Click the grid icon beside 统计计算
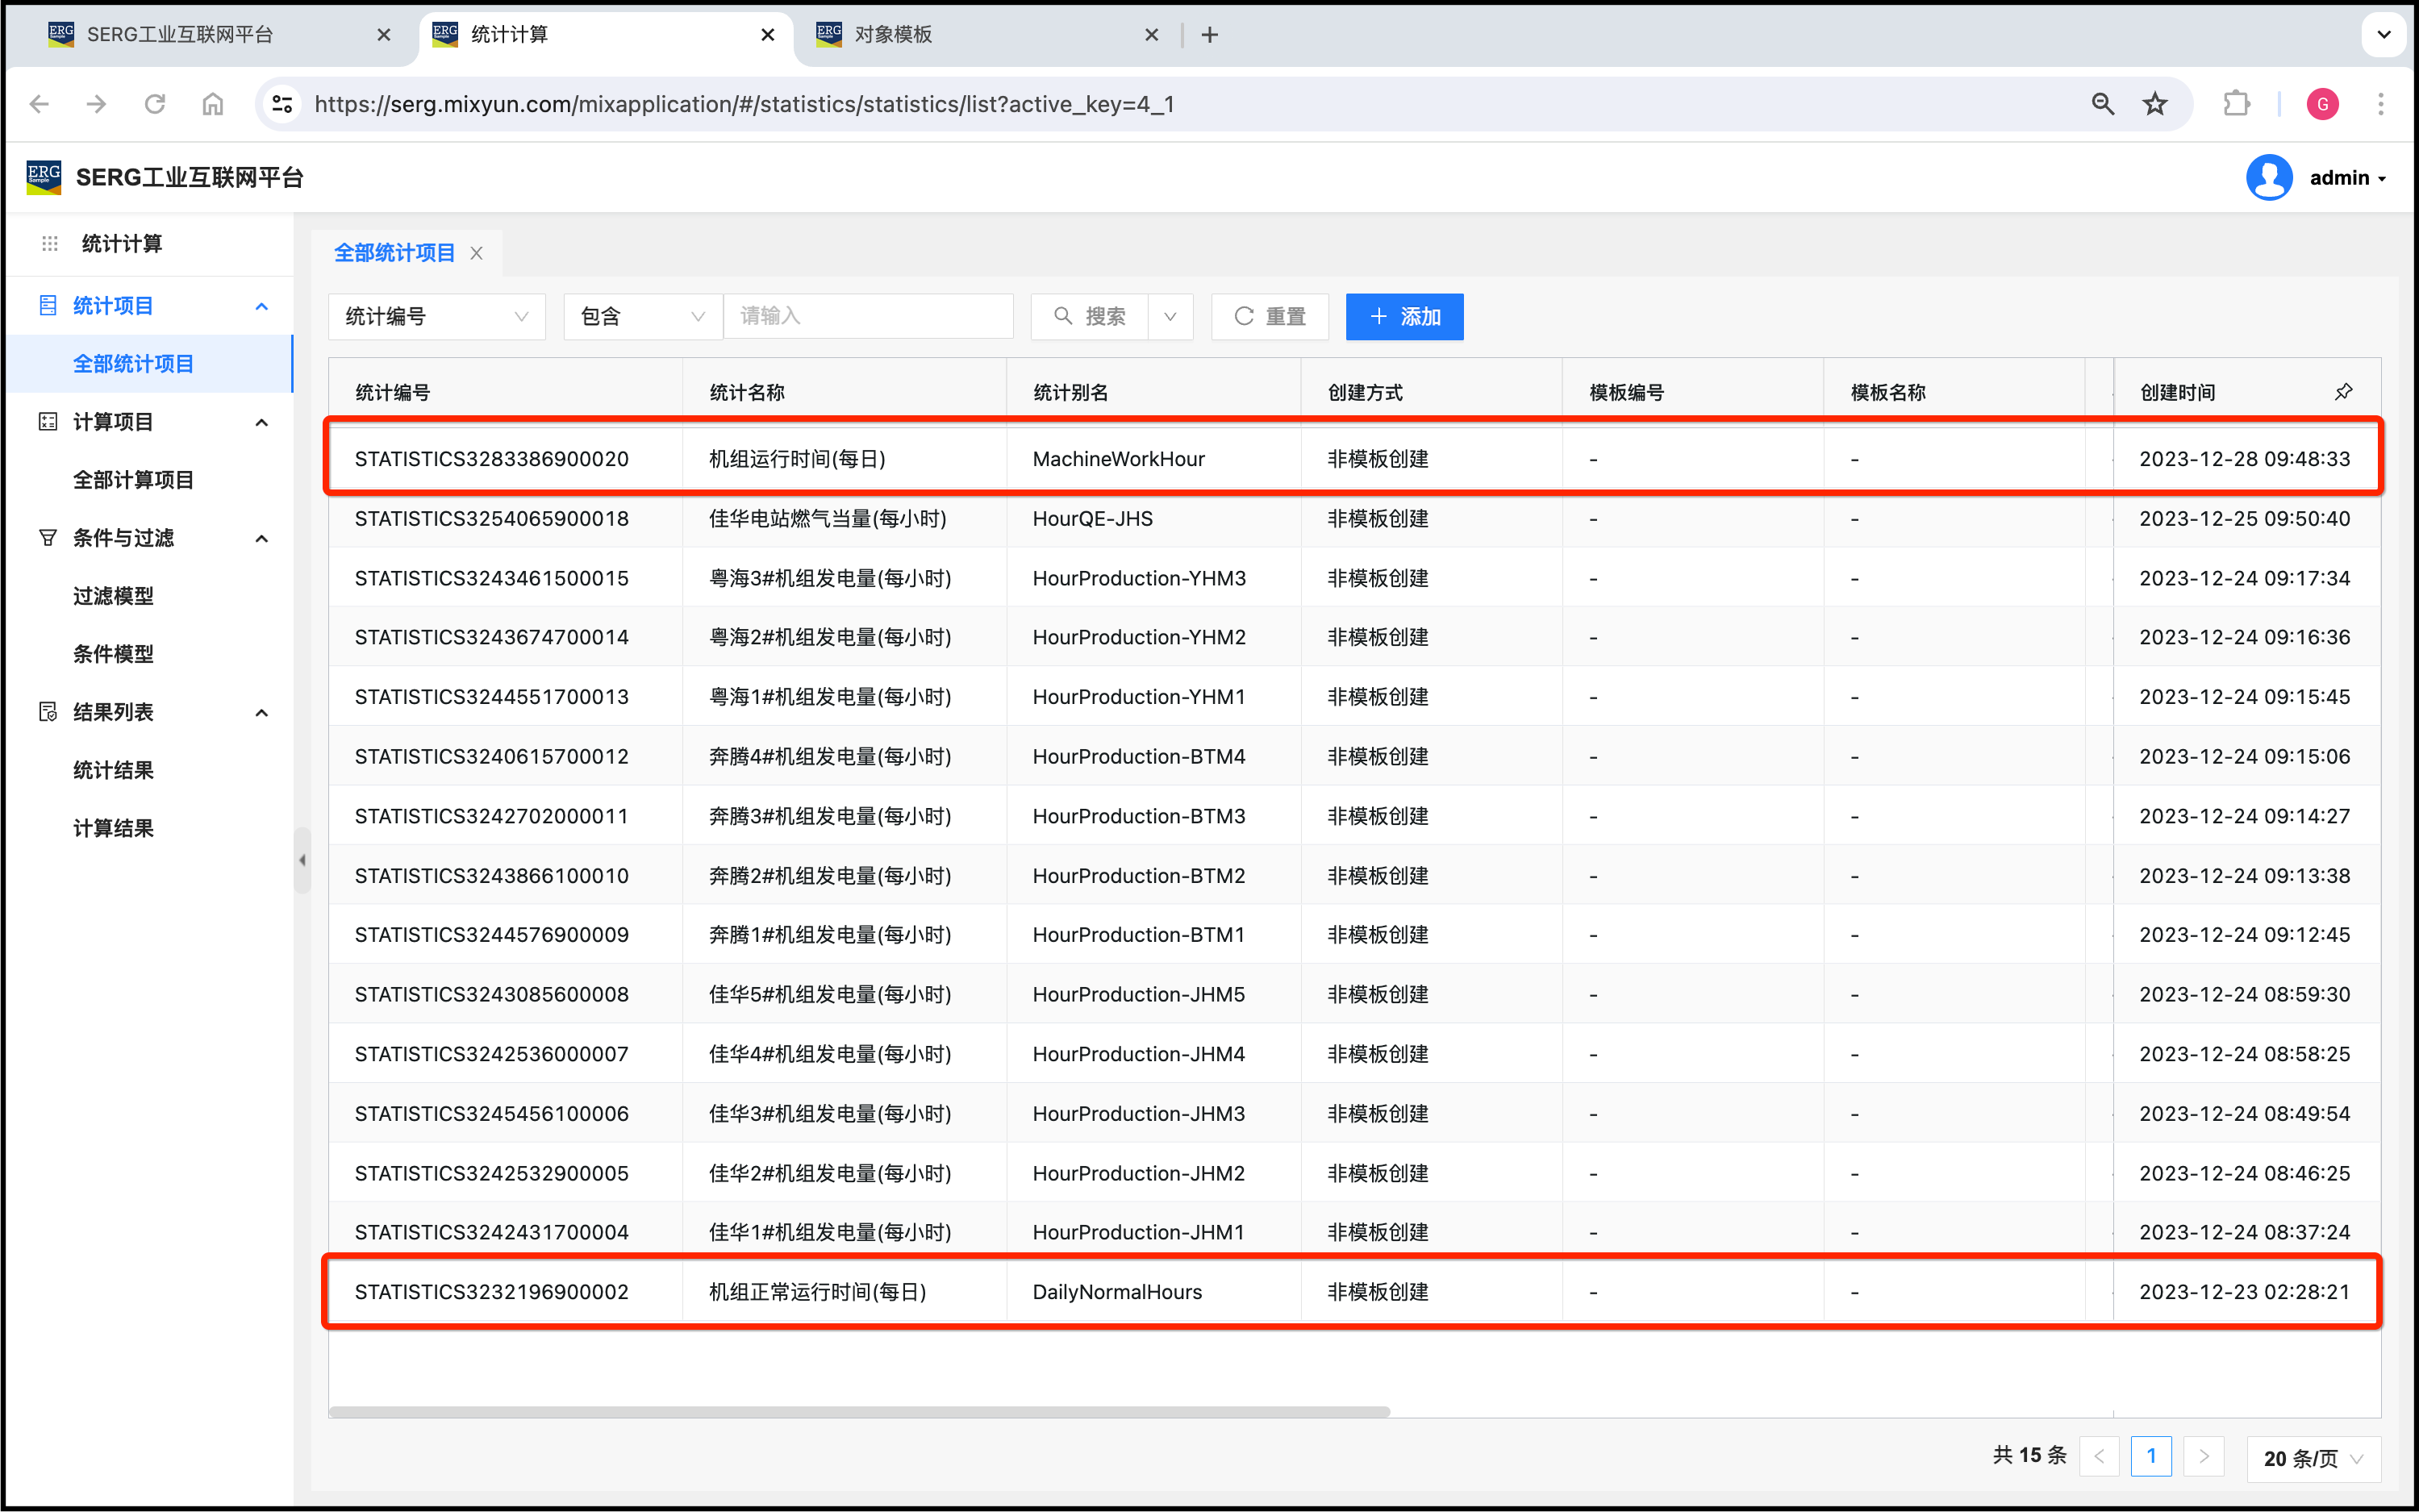 tap(50, 243)
